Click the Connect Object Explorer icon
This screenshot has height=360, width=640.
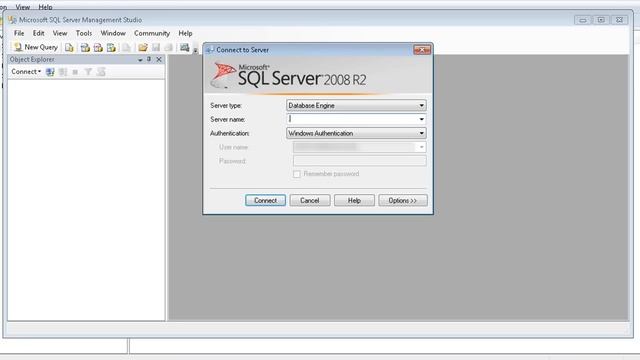click(x=50, y=72)
